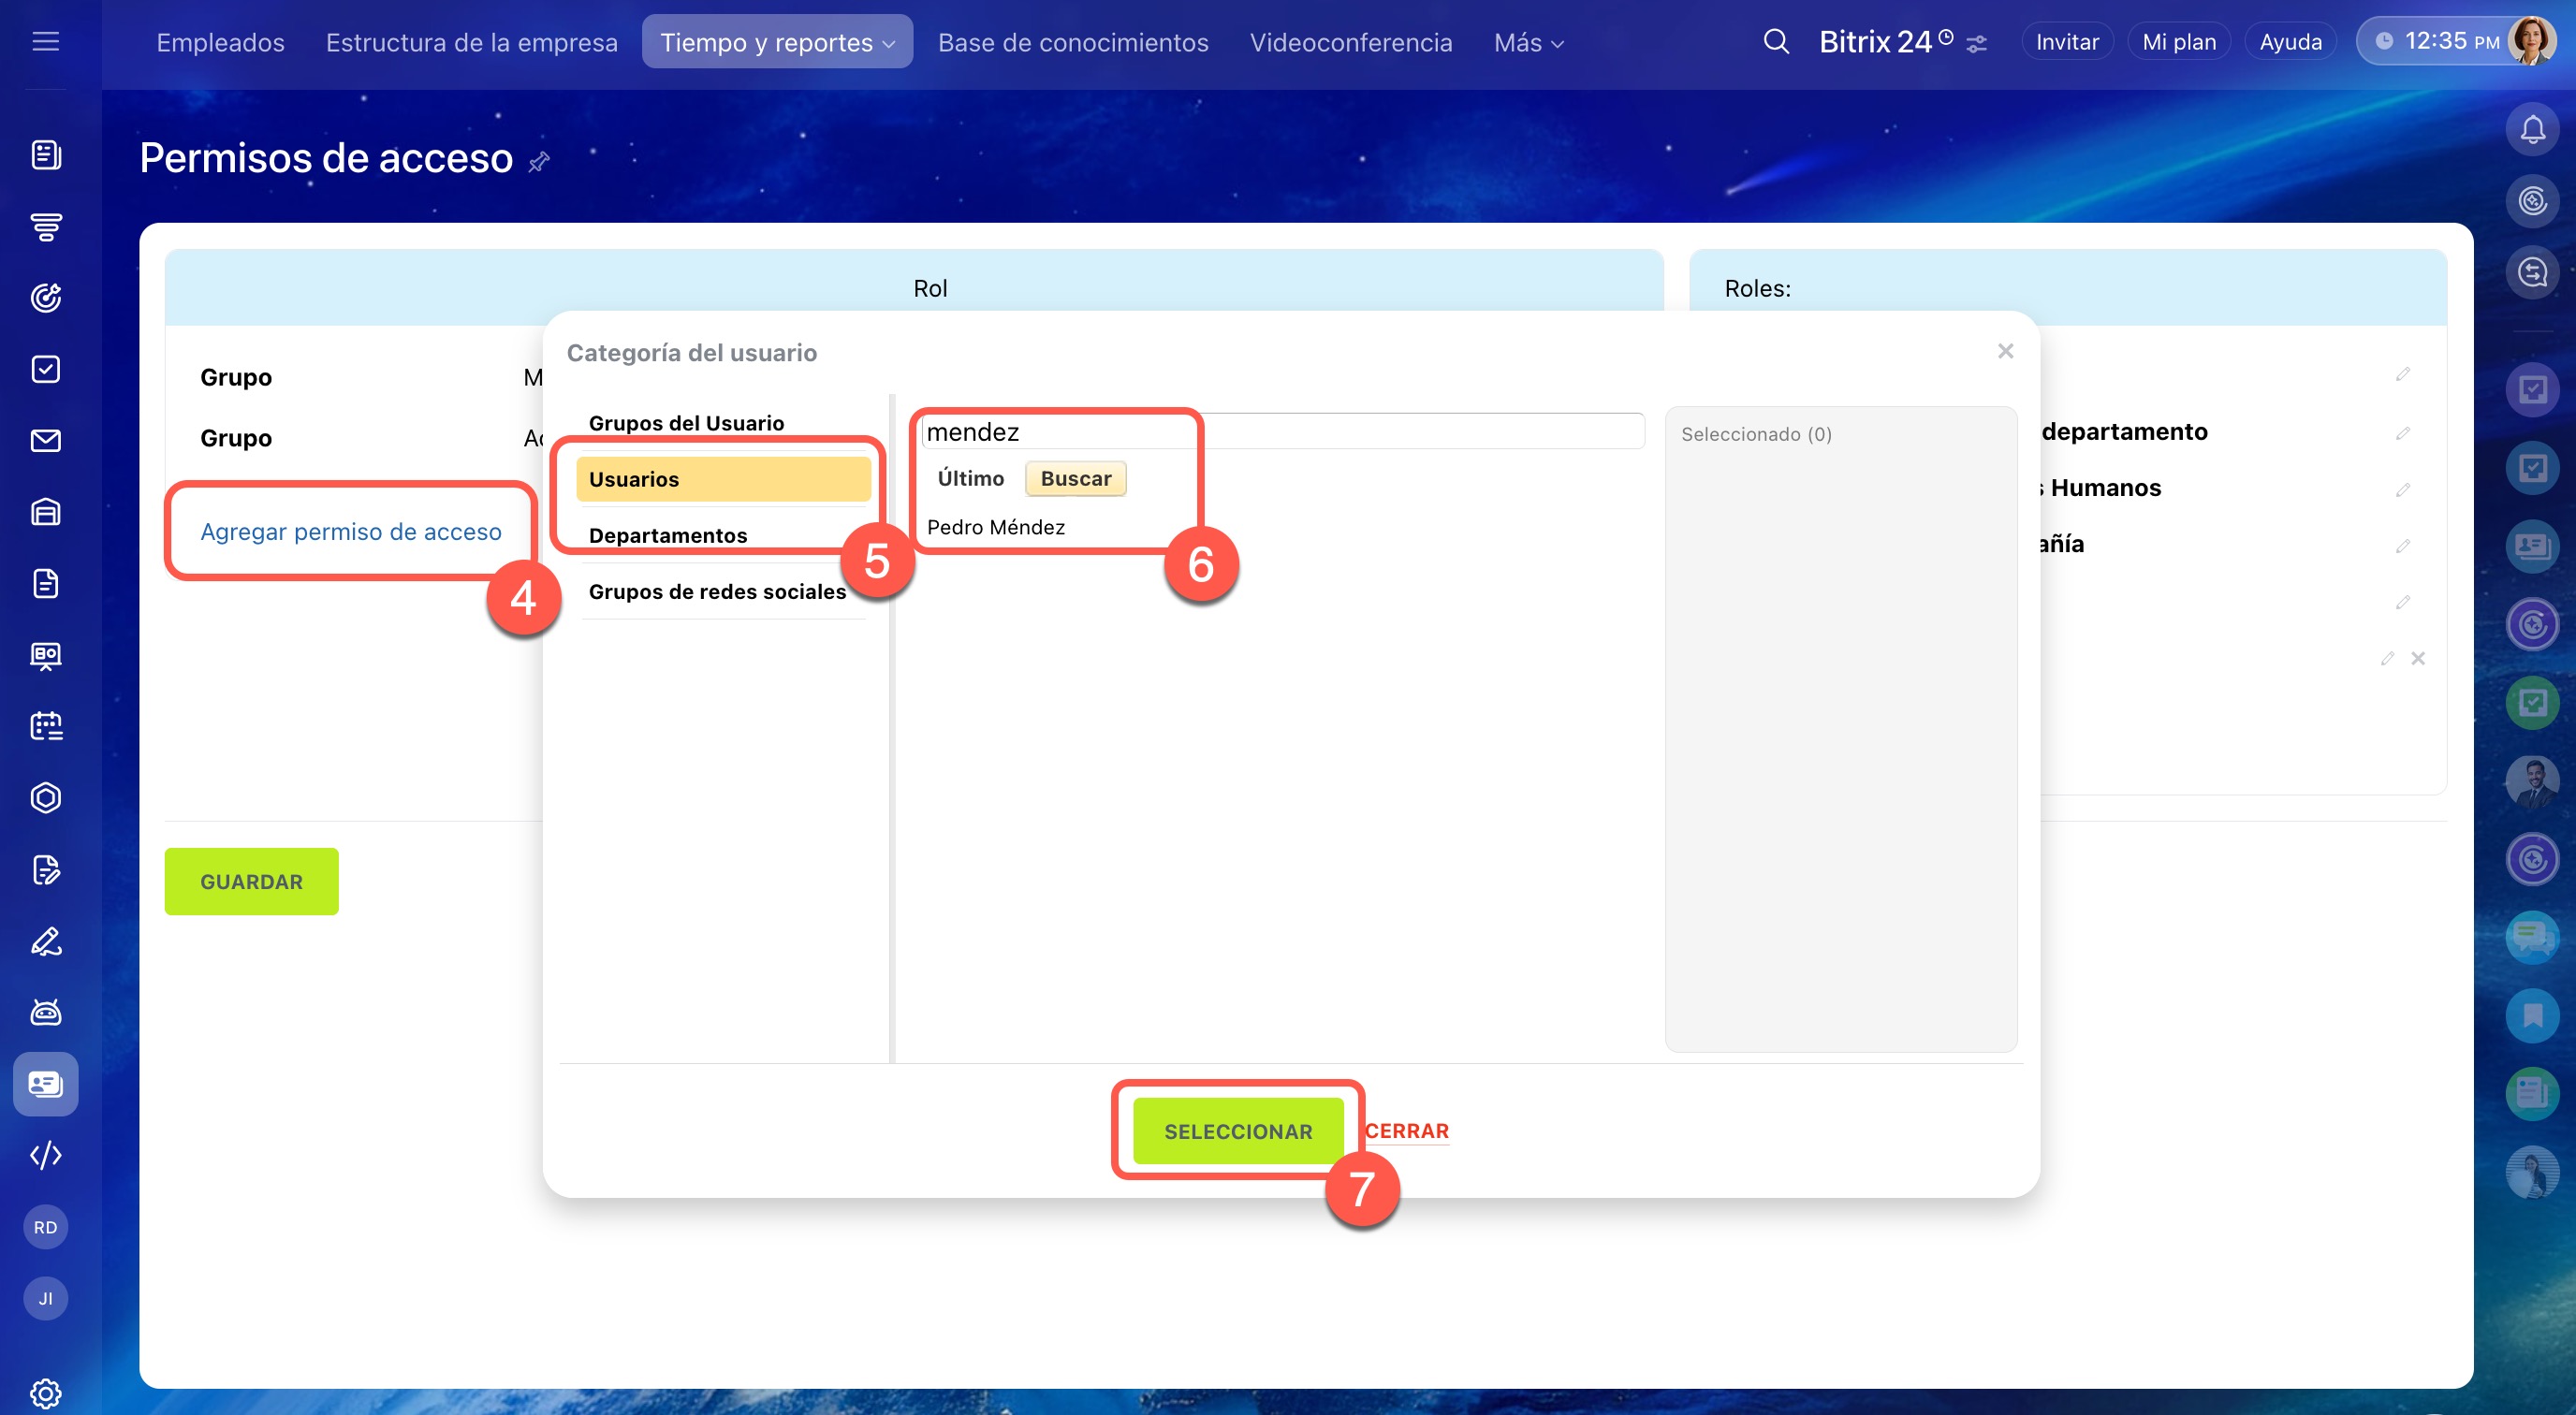Click the mendez search input field

pyautogui.click(x=1280, y=432)
